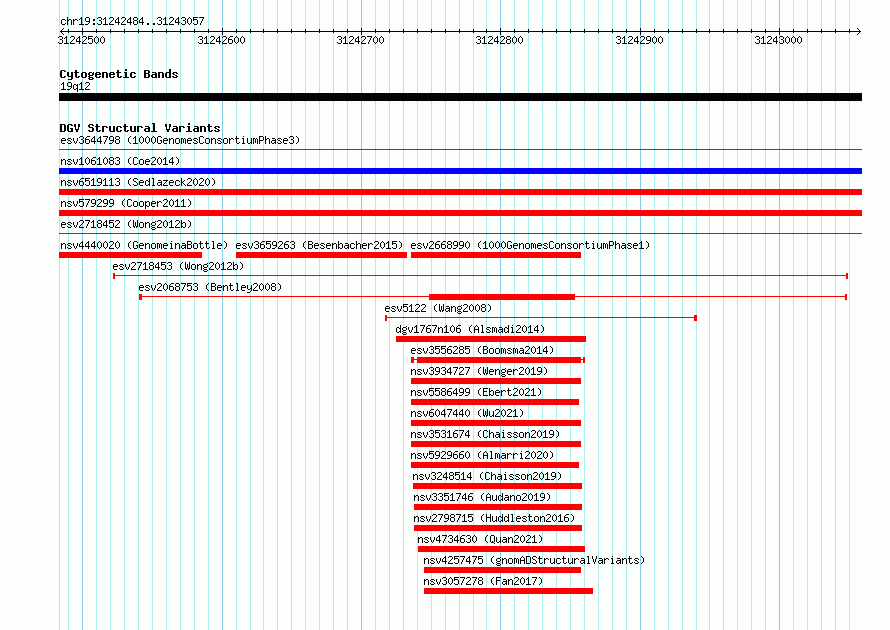Select the red bar under nsv4734630 Quan2021
Screen dimensions: 890x630
[x=501, y=549]
